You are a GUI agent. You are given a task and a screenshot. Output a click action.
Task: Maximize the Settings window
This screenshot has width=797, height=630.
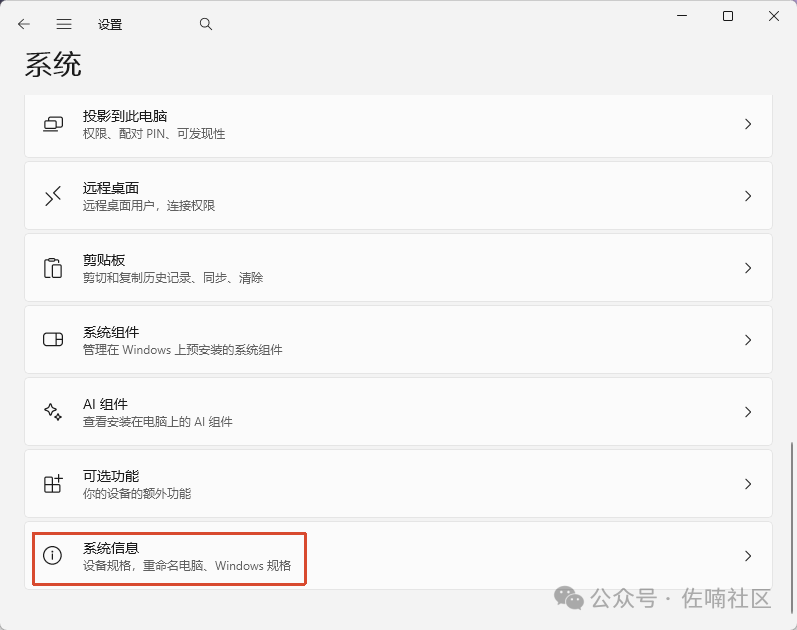(x=728, y=16)
